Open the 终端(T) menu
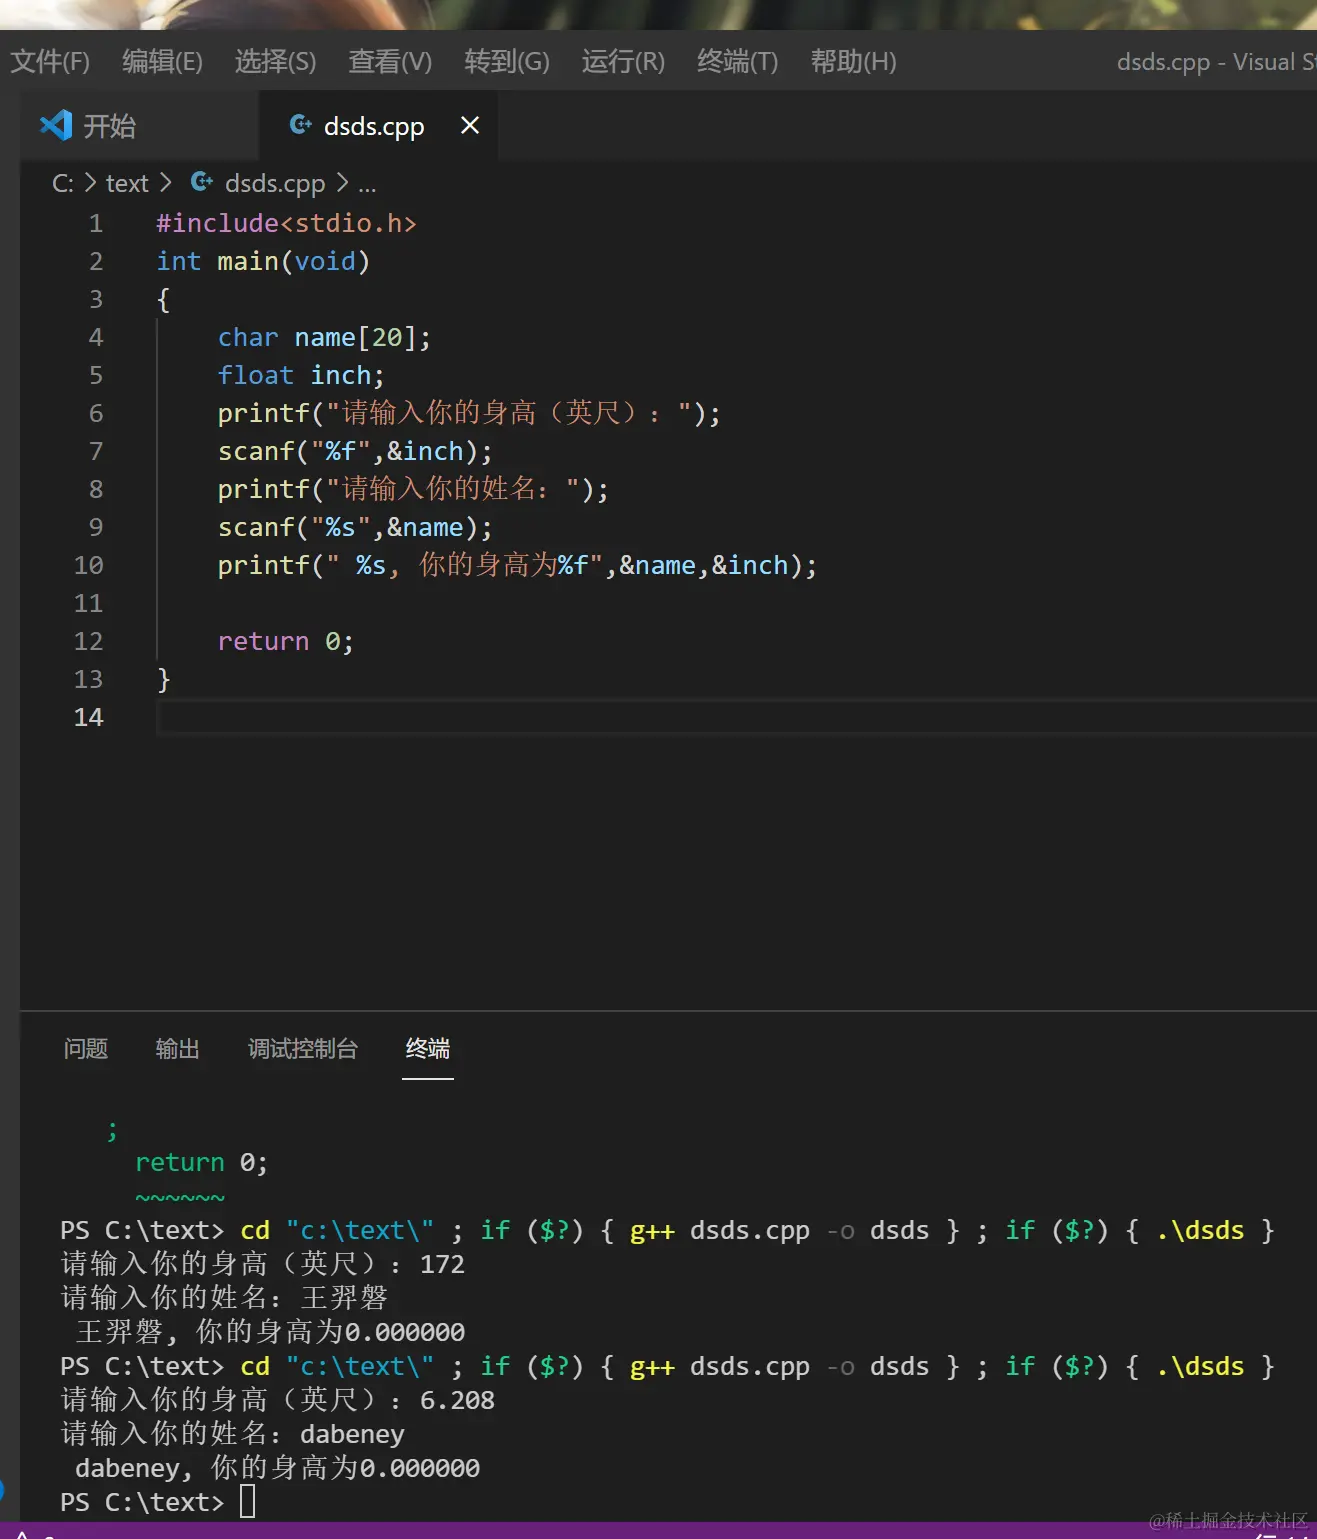Image resolution: width=1317 pixels, height=1539 pixels. pyautogui.click(x=737, y=62)
